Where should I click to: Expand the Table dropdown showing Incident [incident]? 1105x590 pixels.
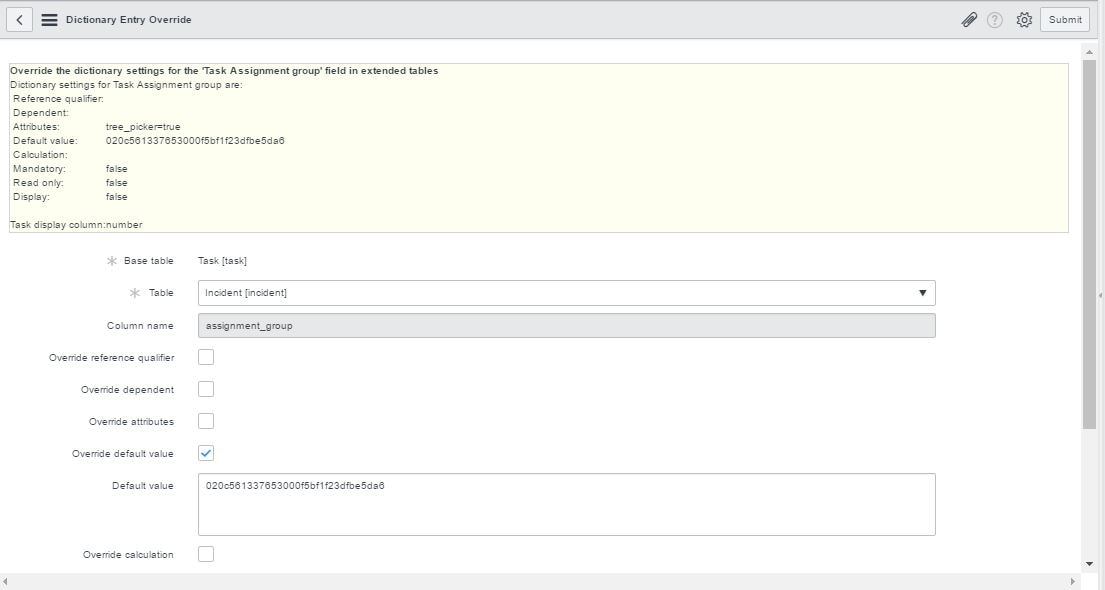567,293
